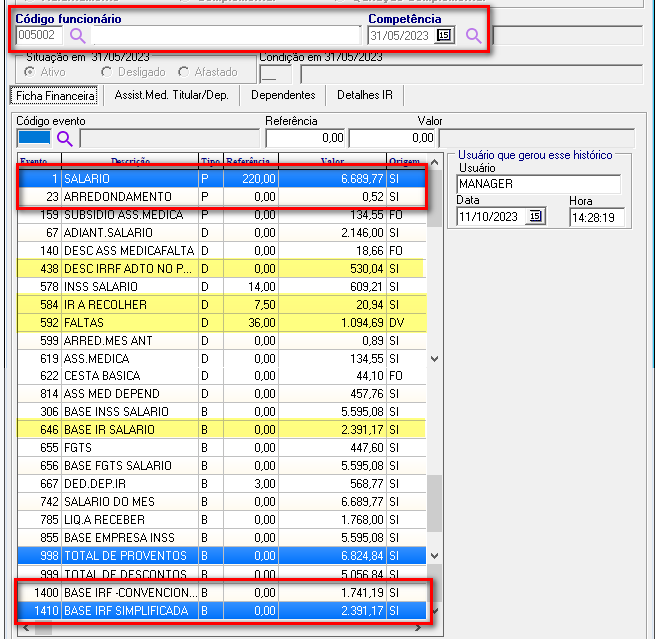
Task: Select the ADIANT.SALARIO row
Action: click(221, 233)
